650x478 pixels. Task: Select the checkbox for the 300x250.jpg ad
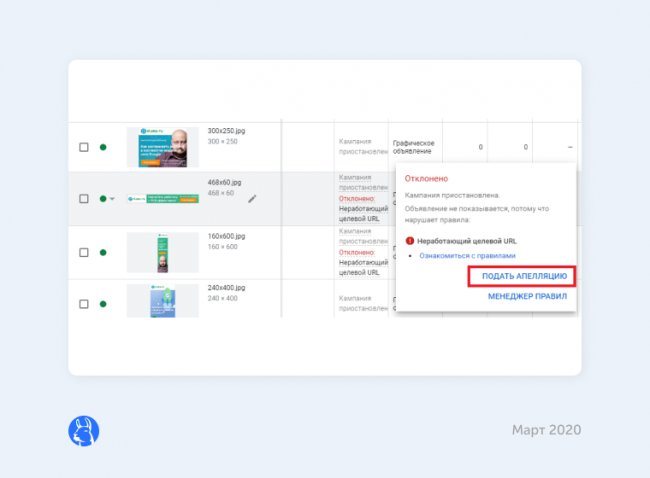pos(84,147)
